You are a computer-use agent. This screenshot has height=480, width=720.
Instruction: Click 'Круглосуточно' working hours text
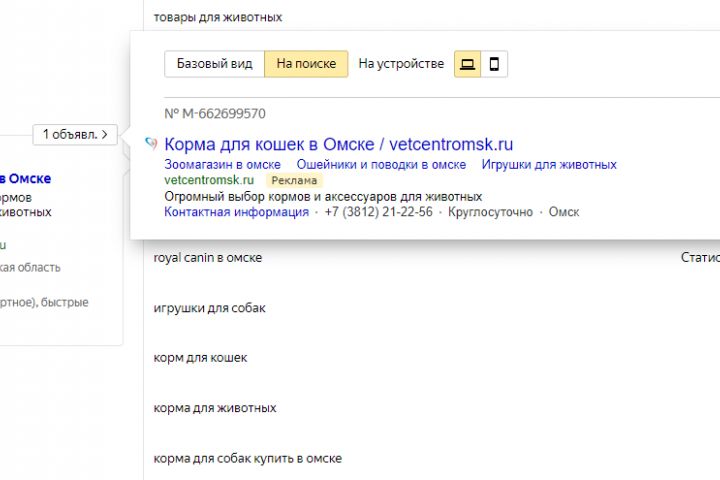pyautogui.click(x=490, y=212)
